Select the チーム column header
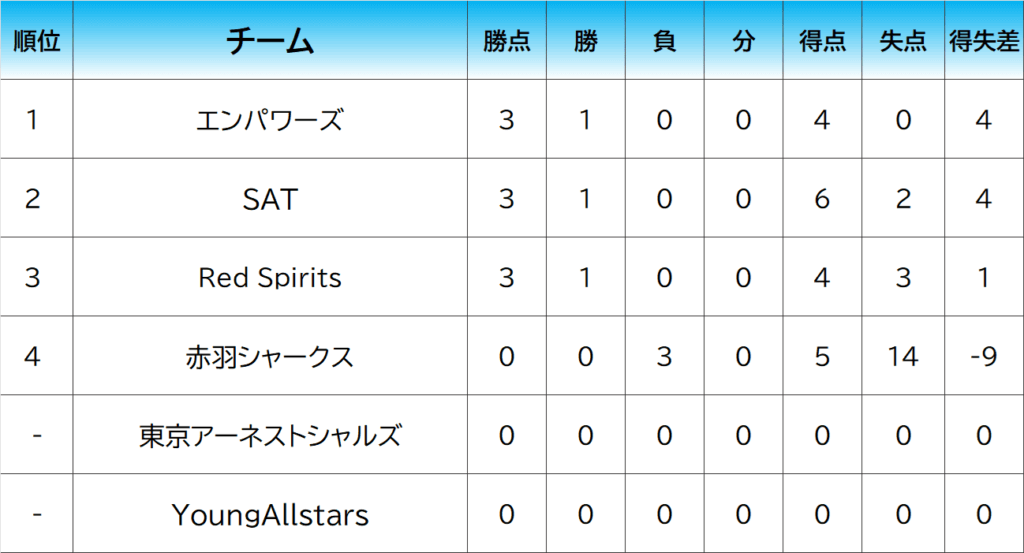The height and width of the screenshot is (553, 1024). click(x=270, y=41)
